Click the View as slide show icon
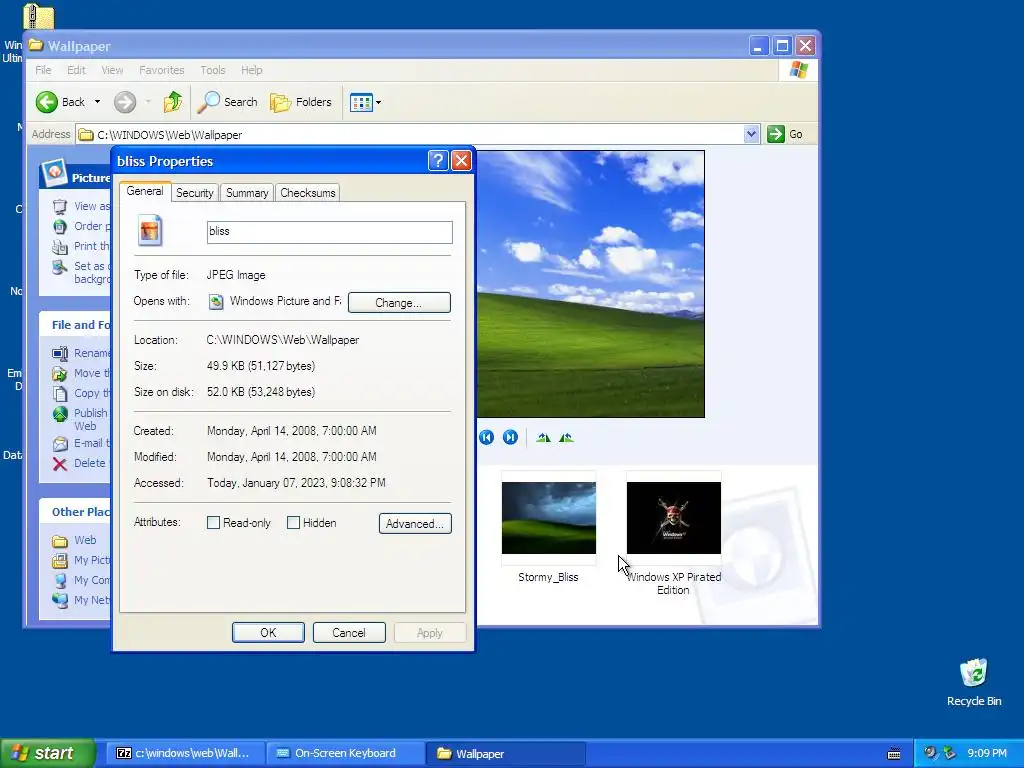Screen dimensions: 1024x768 pyautogui.click(x=60, y=206)
